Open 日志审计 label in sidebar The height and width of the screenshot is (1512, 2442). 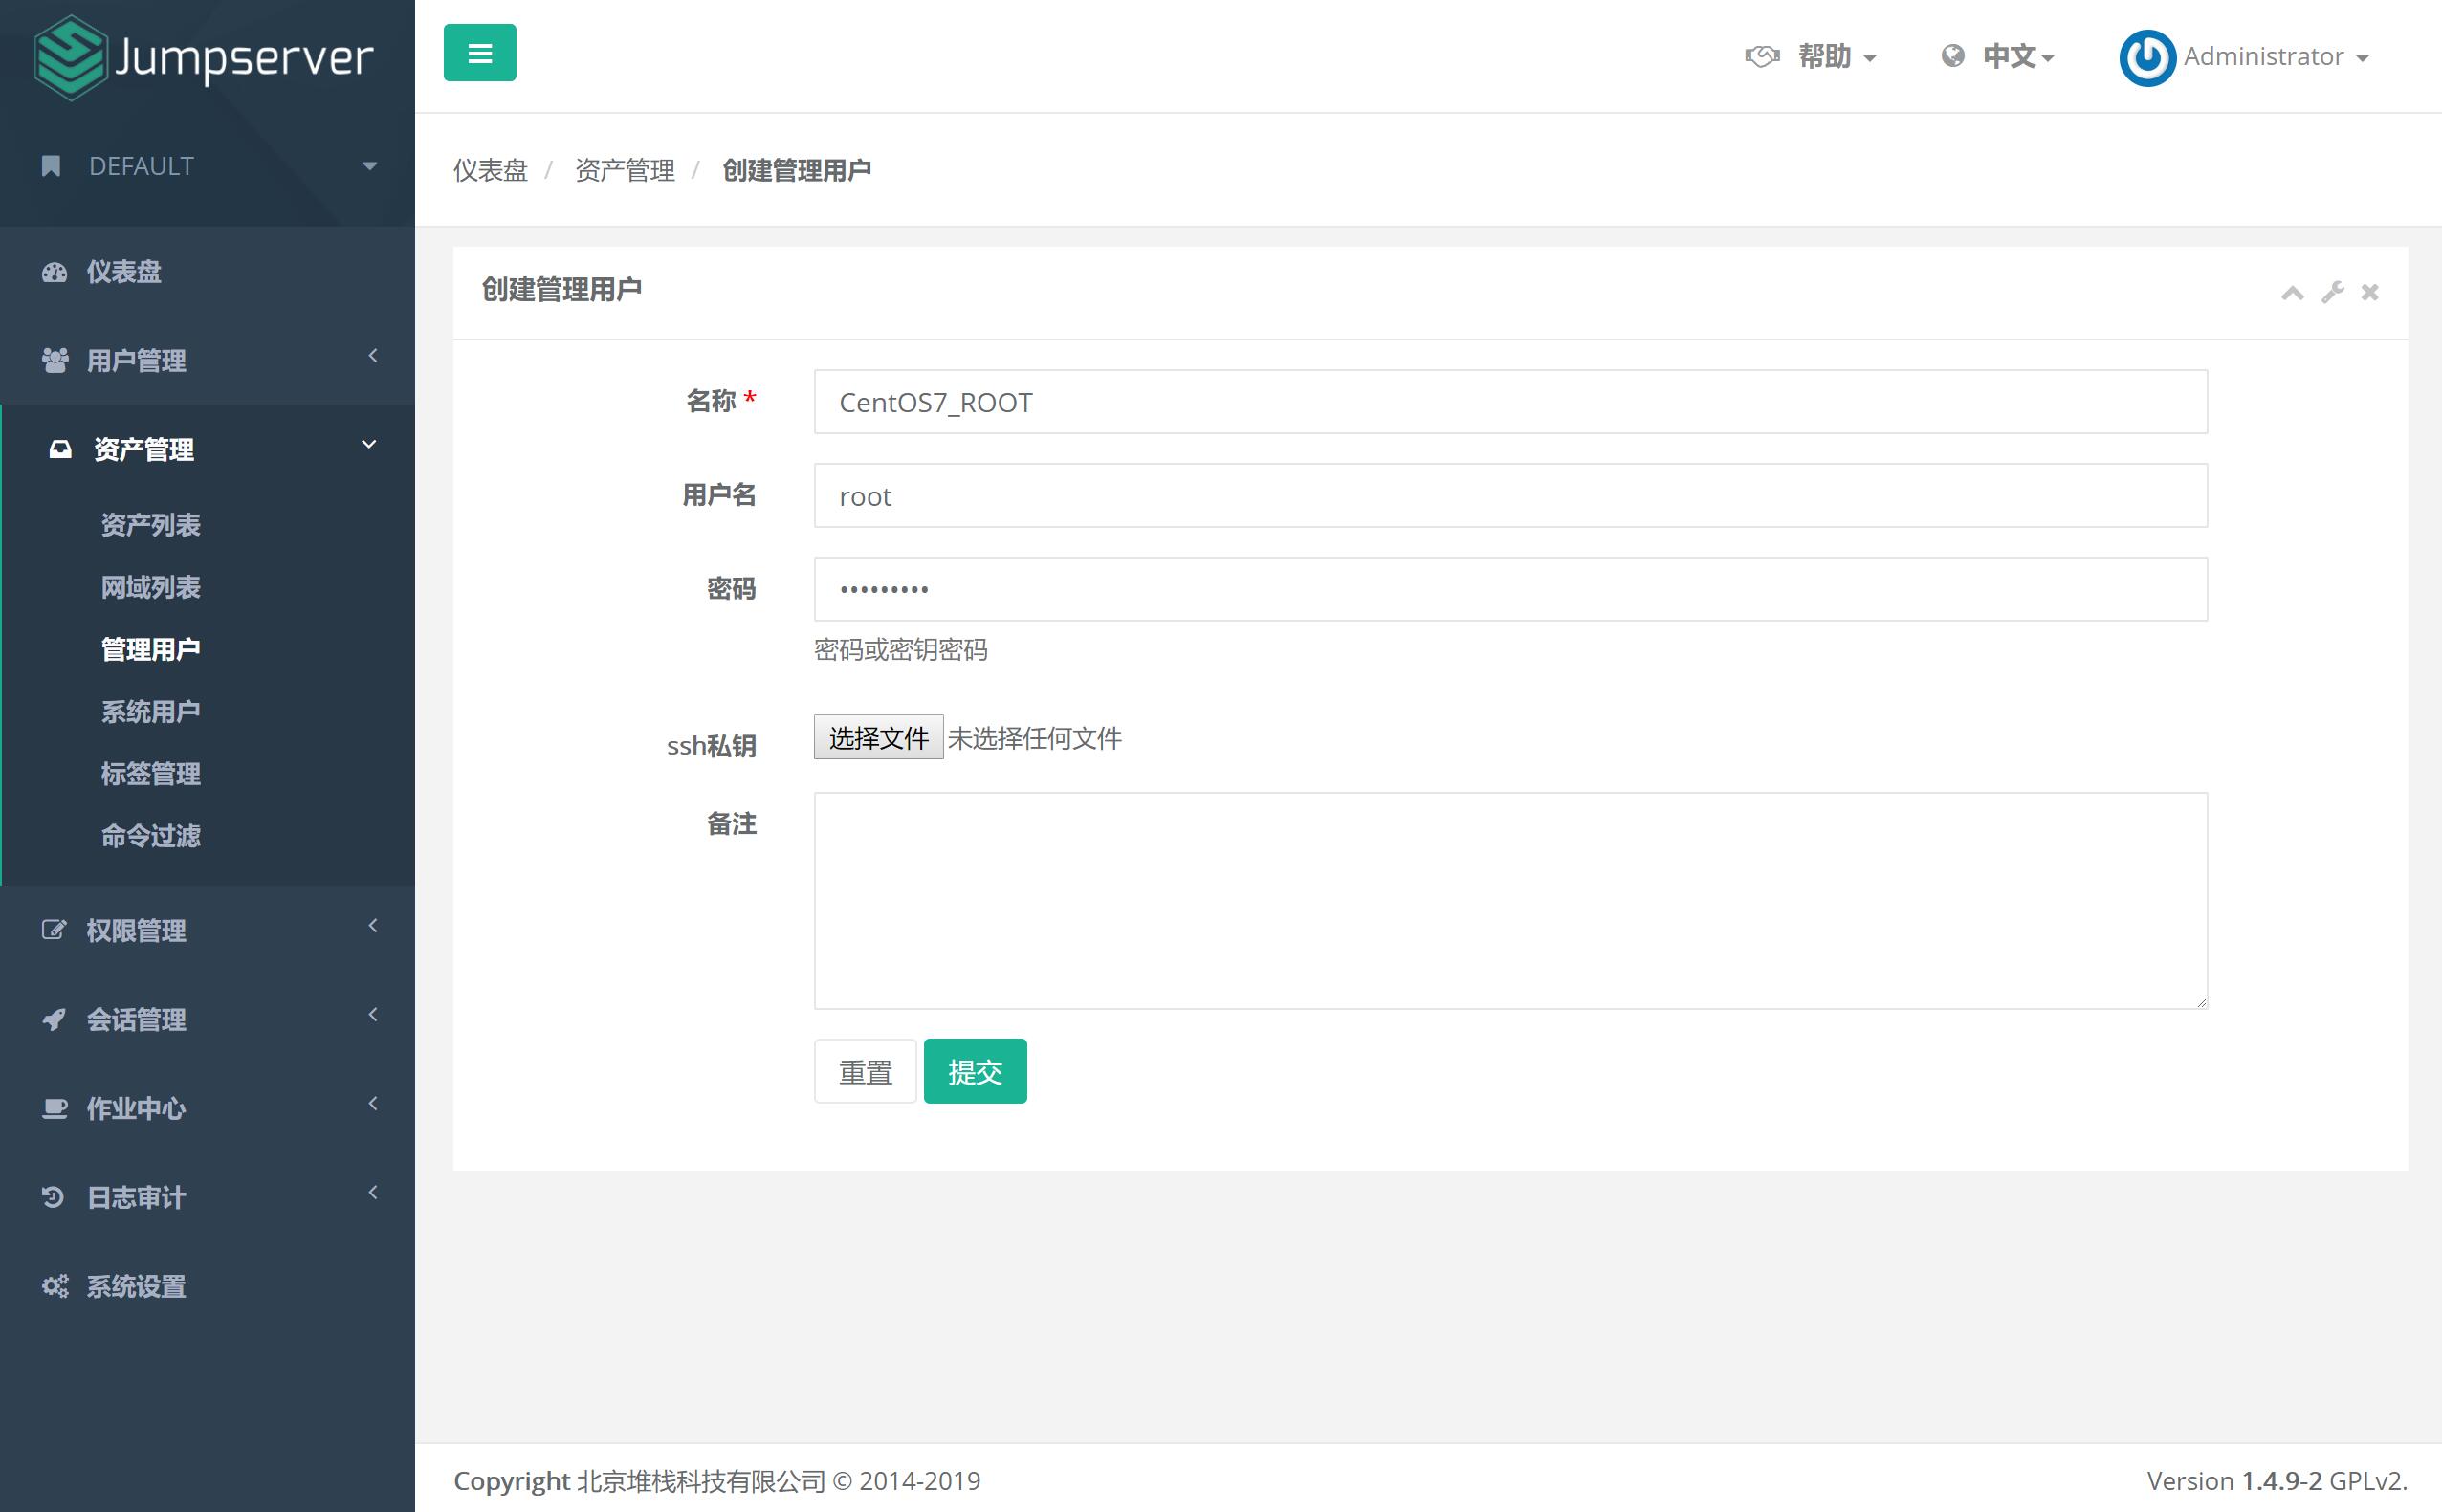click(137, 1197)
